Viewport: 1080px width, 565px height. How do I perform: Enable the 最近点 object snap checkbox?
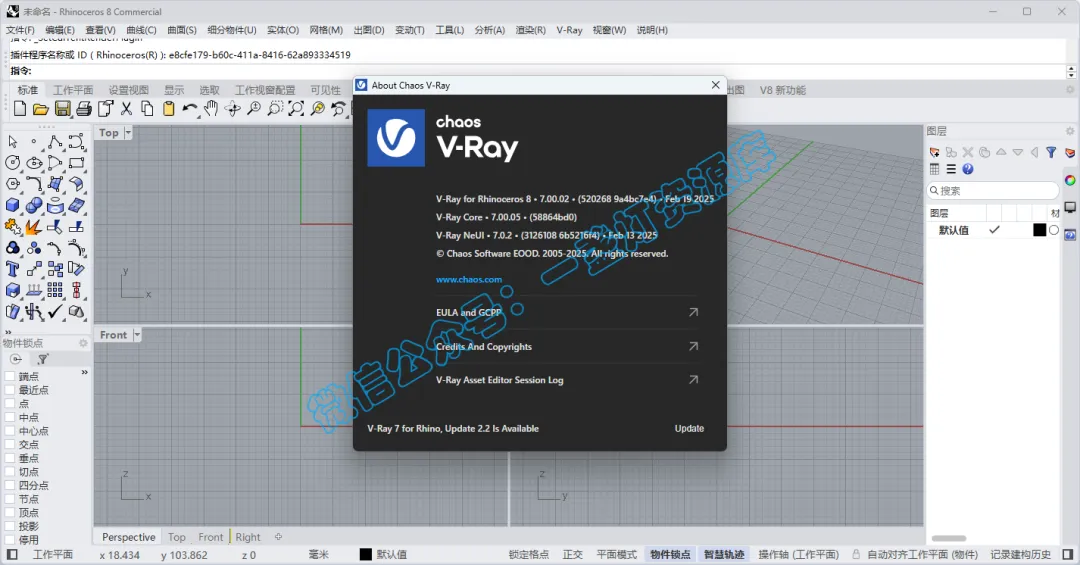(x=10, y=390)
